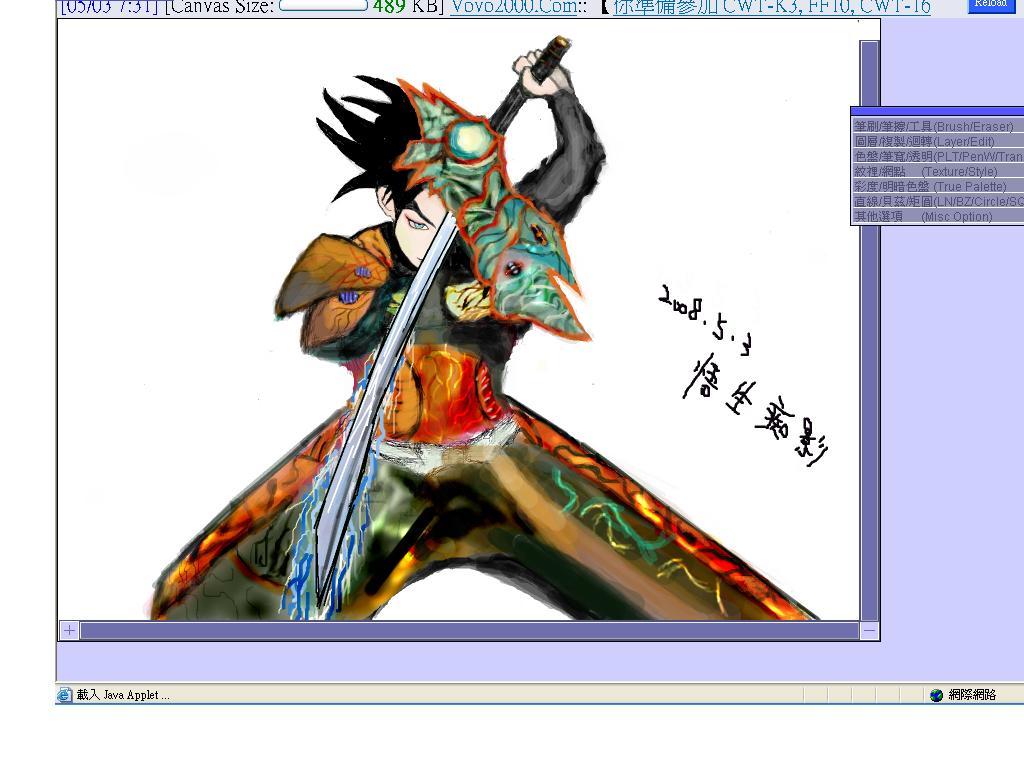The height and width of the screenshot is (768, 1024).
Task: Click the tool panel blue title bar
Action: tap(938, 111)
